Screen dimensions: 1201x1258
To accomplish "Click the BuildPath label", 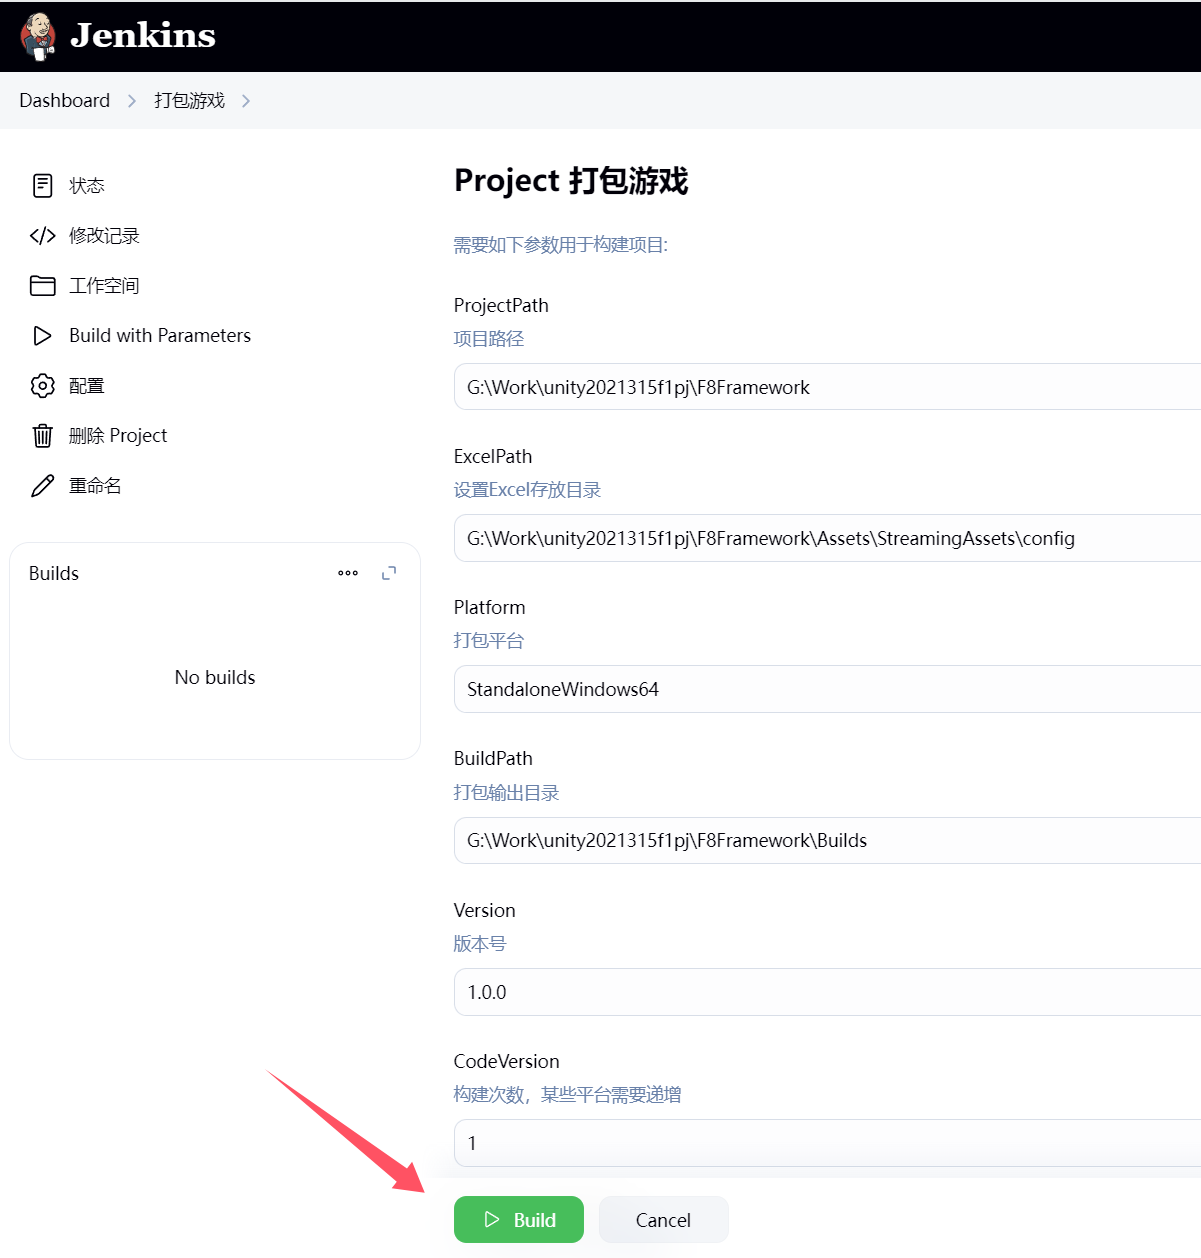I will 493,758.
